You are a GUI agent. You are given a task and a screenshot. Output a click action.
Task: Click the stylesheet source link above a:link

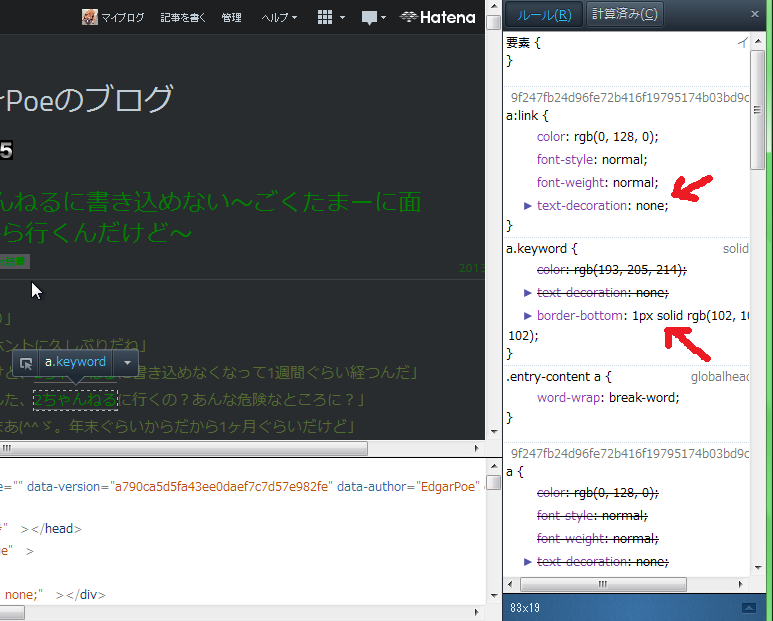(630, 98)
